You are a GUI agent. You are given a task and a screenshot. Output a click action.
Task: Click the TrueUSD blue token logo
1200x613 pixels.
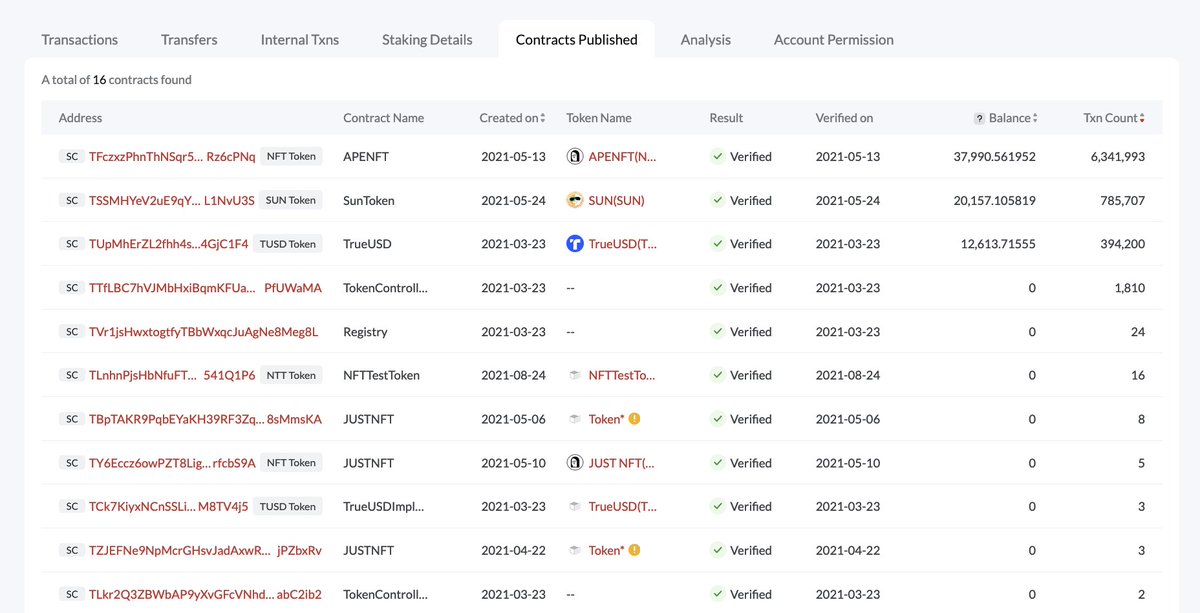pyautogui.click(x=575, y=244)
